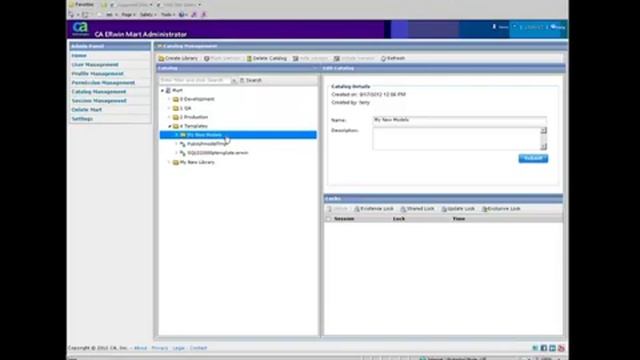Open the browser Tools menu
The width and height of the screenshot is (640, 360).
click(x=167, y=15)
